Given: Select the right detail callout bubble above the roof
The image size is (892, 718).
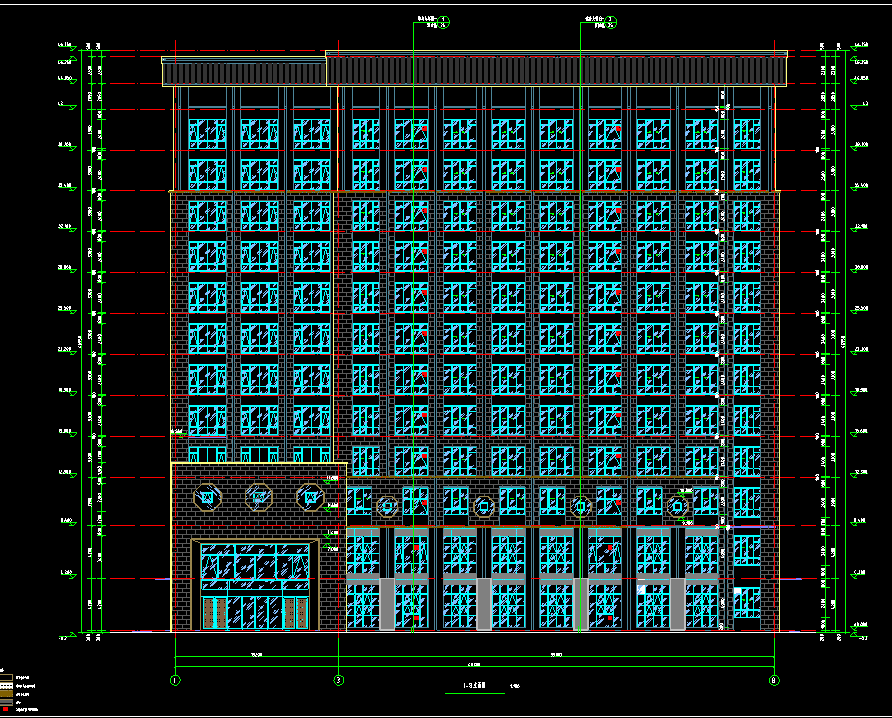Looking at the screenshot, I should [612, 22].
